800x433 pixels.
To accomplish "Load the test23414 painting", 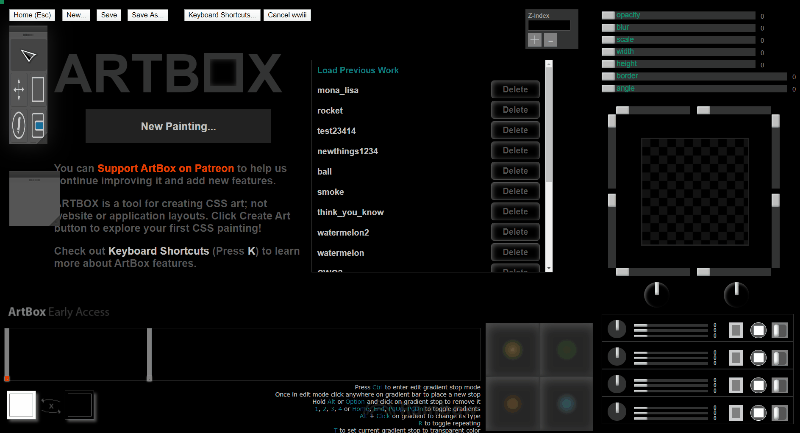I will [x=336, y=131].
